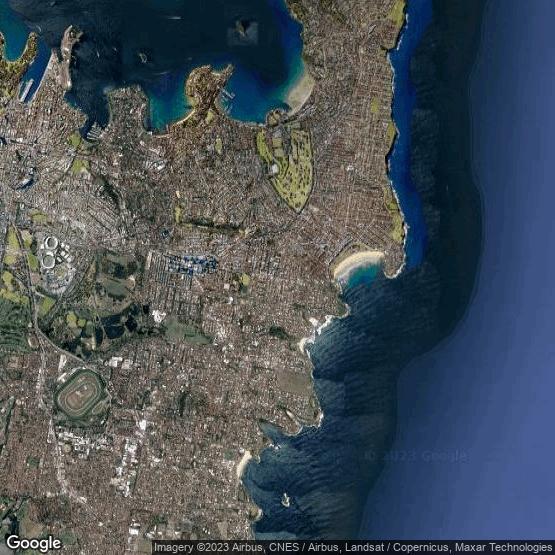The image size is (555, 555).
Task: Click the green clifftop park on headland
Action: pos(395,217)
